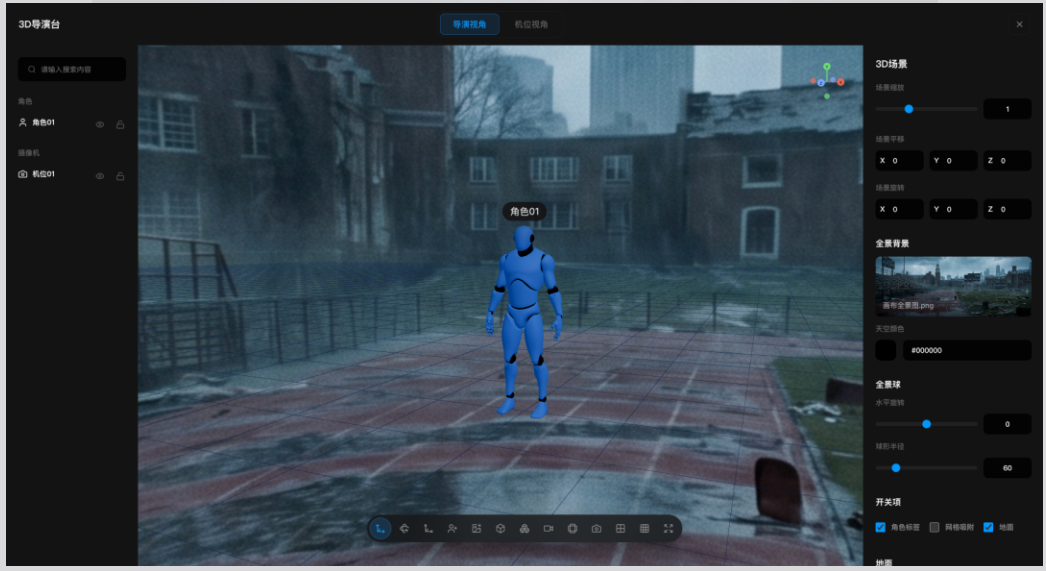The height and width of the screenshot is (571, 1046).
Task: Click the photo camera snapshot icon in toolbar
Action: point(596,528)
